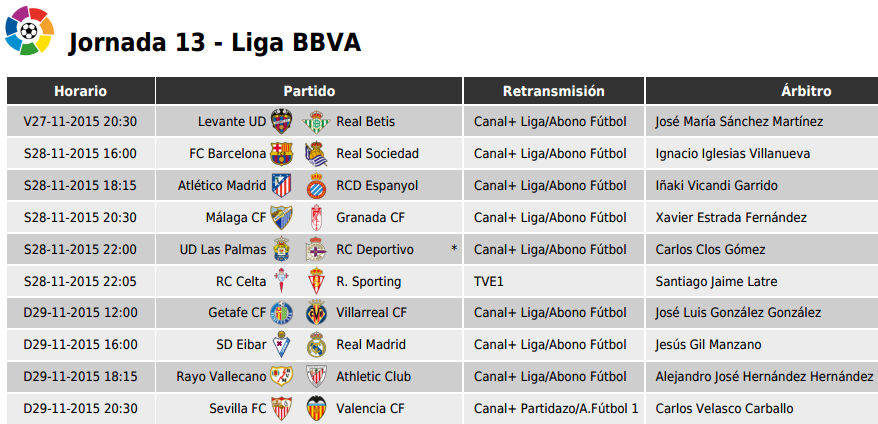Screen dimensions: 878x424
Task: Click the Canal+ Partidazo/A.Fútbol 1 entry
Action: pos(556,408)
